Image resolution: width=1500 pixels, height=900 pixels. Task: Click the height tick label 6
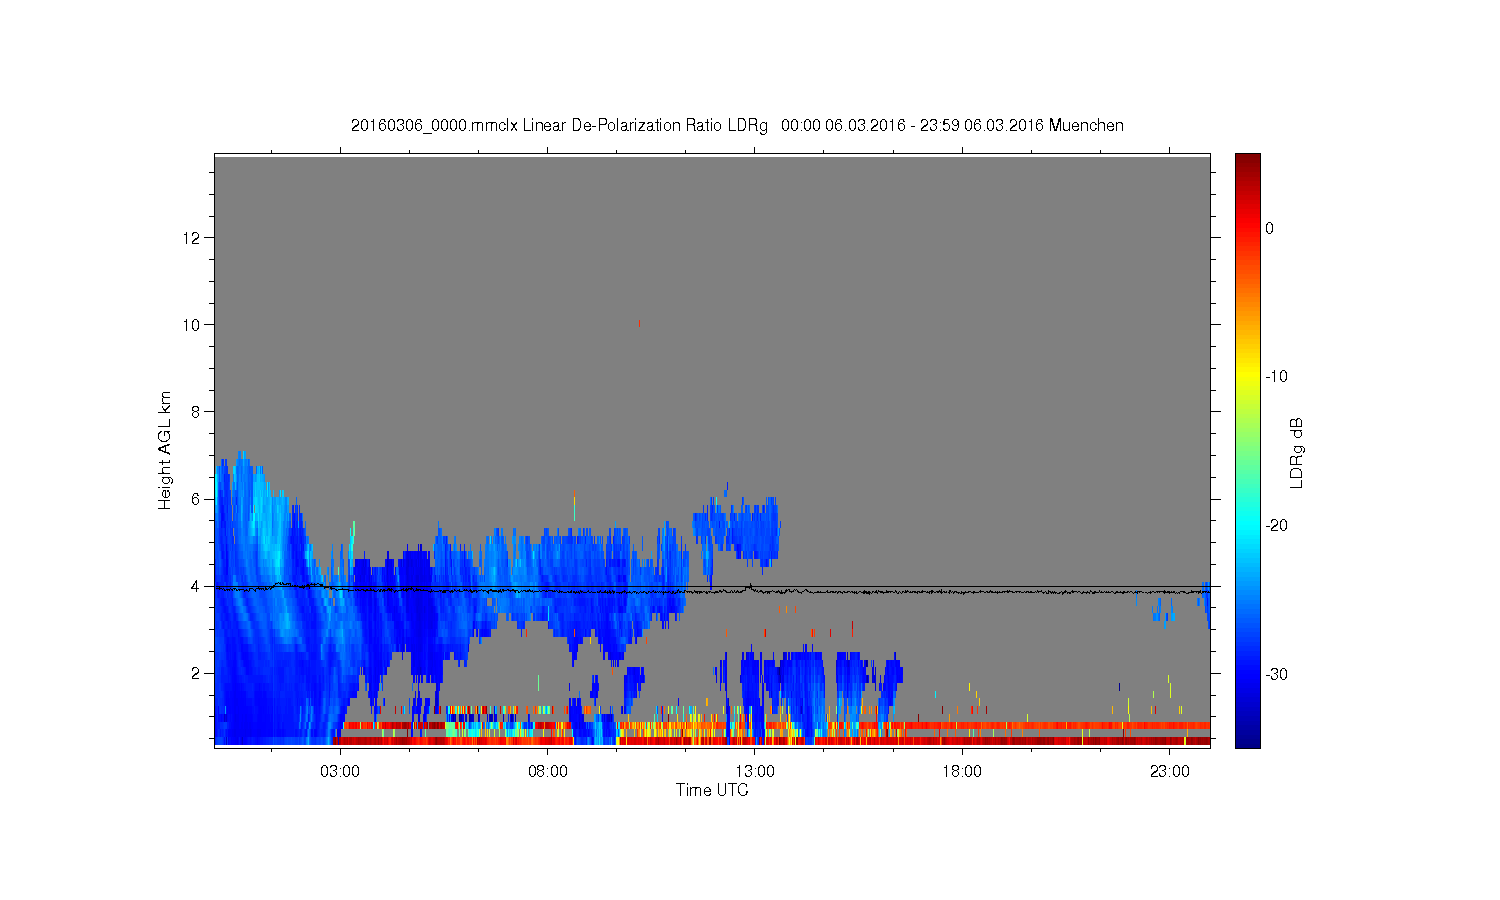(197, 499)
